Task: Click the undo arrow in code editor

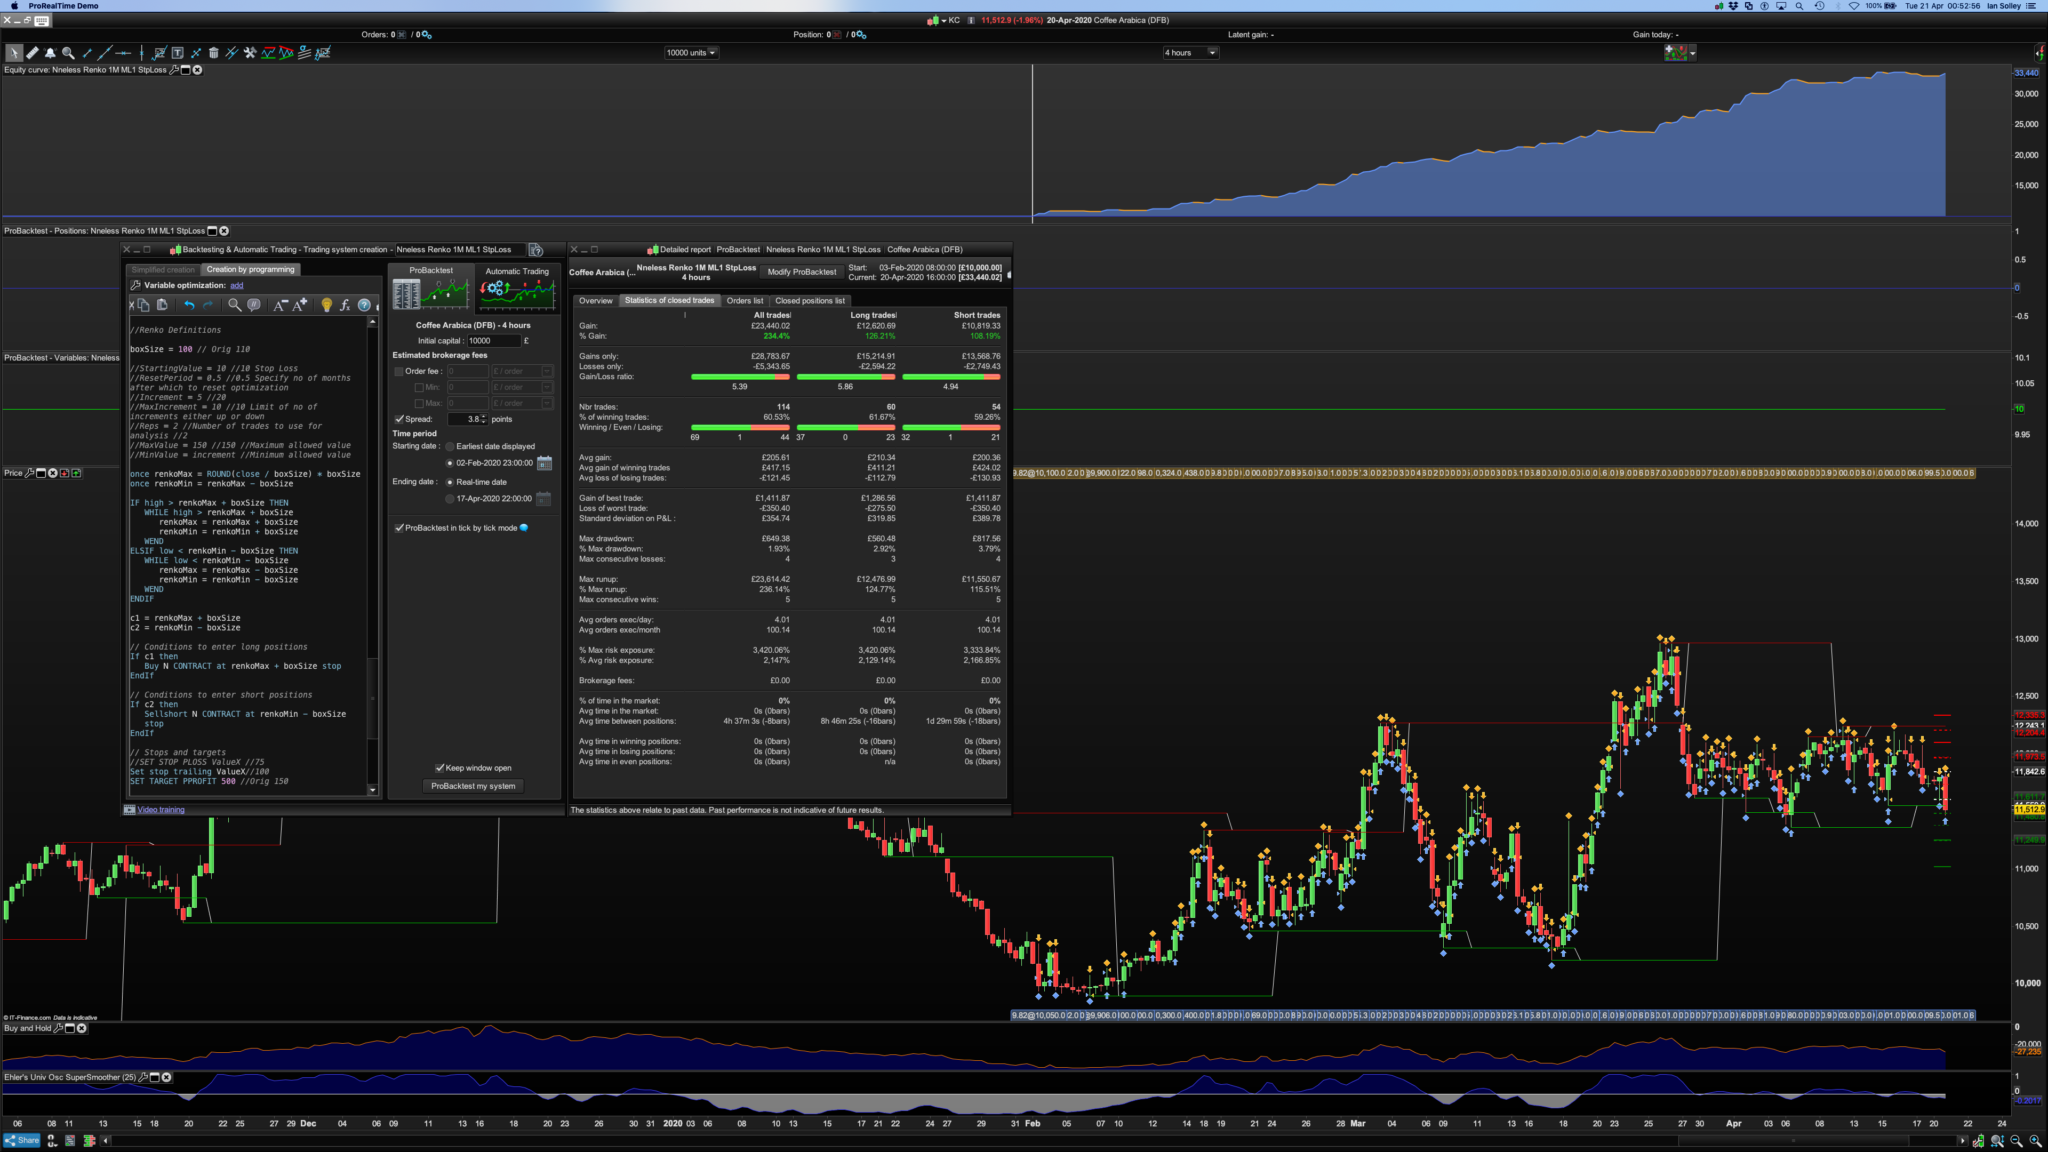Action: pos(189,305)
